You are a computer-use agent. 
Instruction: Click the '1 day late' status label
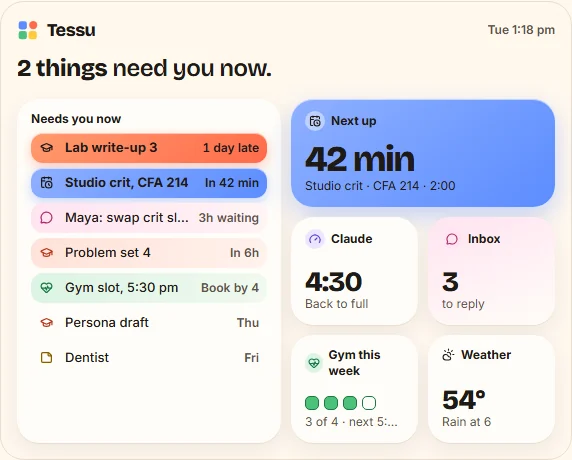click(x=231, y=148)
